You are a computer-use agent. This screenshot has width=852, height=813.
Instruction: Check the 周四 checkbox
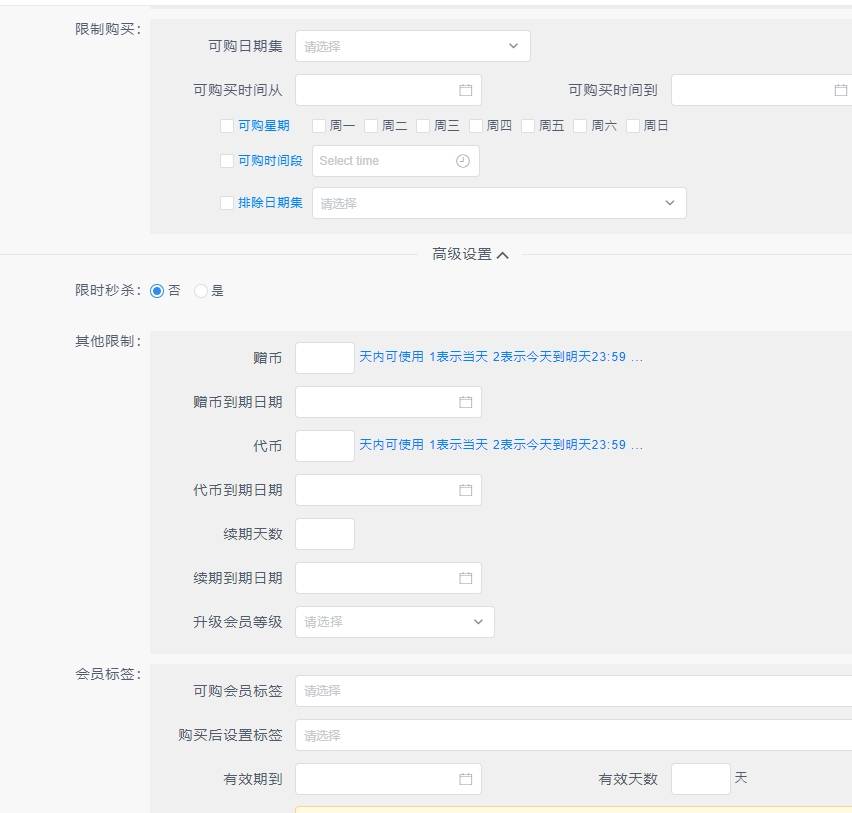(475, 126)
